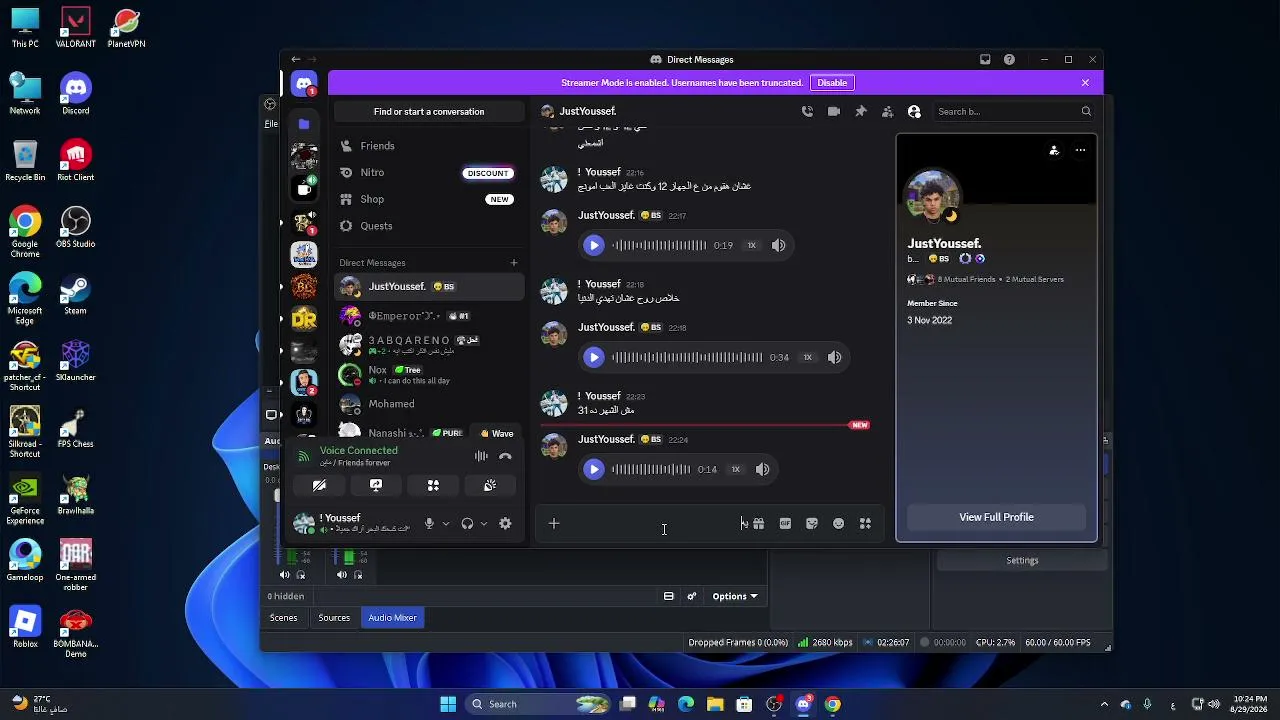
Task: Start a voice call with JustYoussef
Action: (807, 111)
